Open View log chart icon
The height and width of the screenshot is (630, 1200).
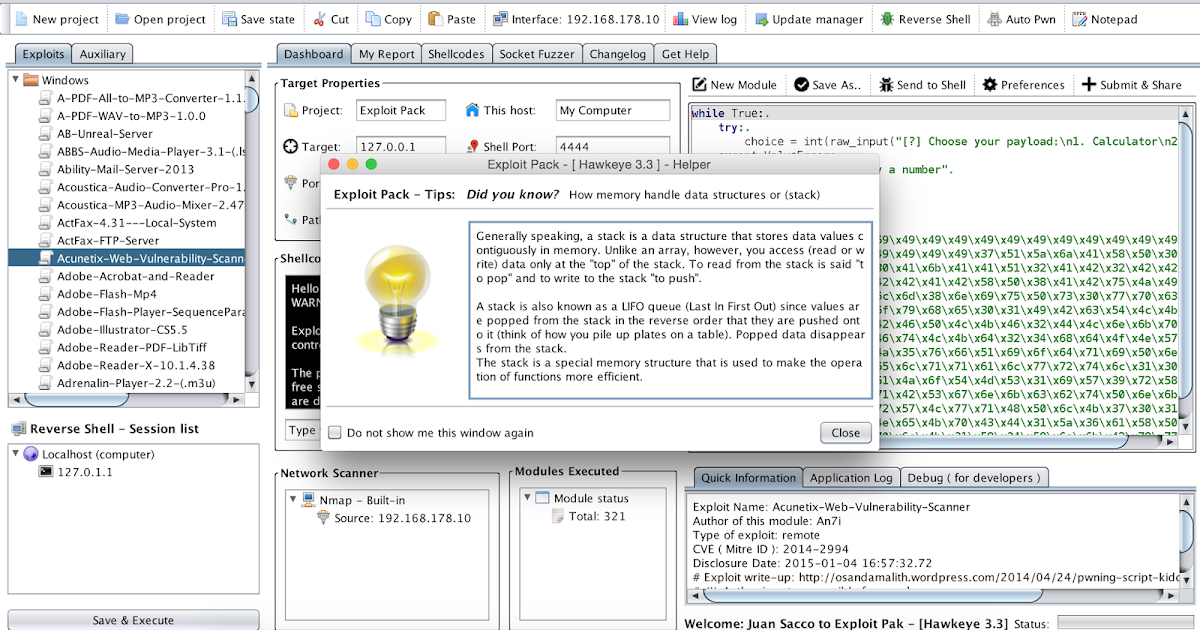click(x=680, y=19)
